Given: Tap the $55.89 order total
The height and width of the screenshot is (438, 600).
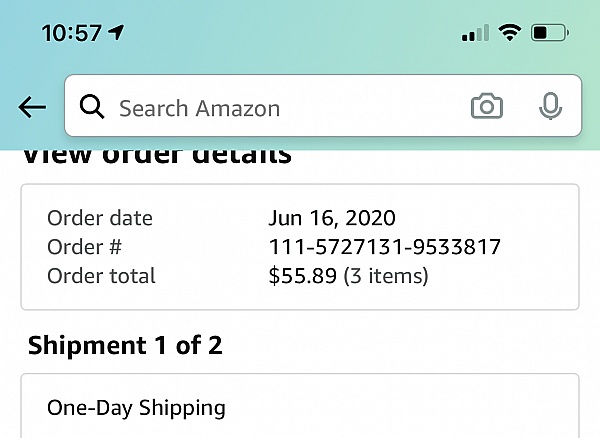Looking at the screenshot, I should coord(302,276).
